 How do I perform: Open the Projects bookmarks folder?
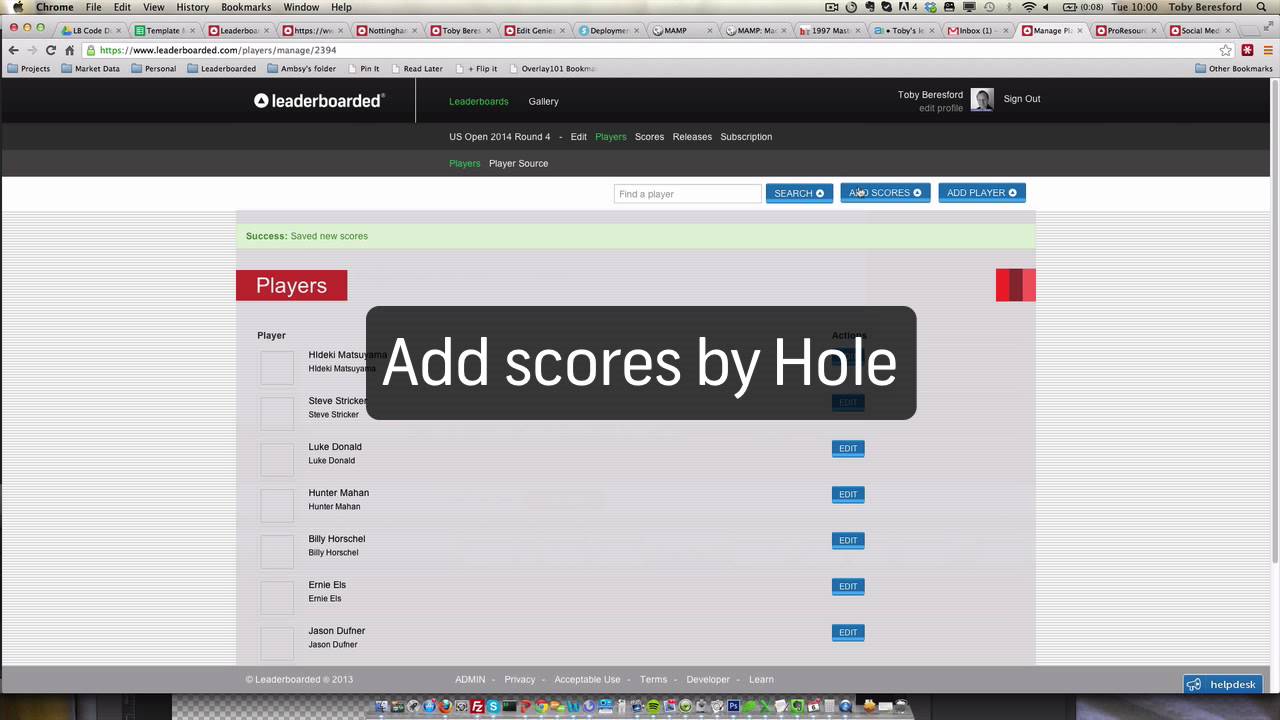28,69
